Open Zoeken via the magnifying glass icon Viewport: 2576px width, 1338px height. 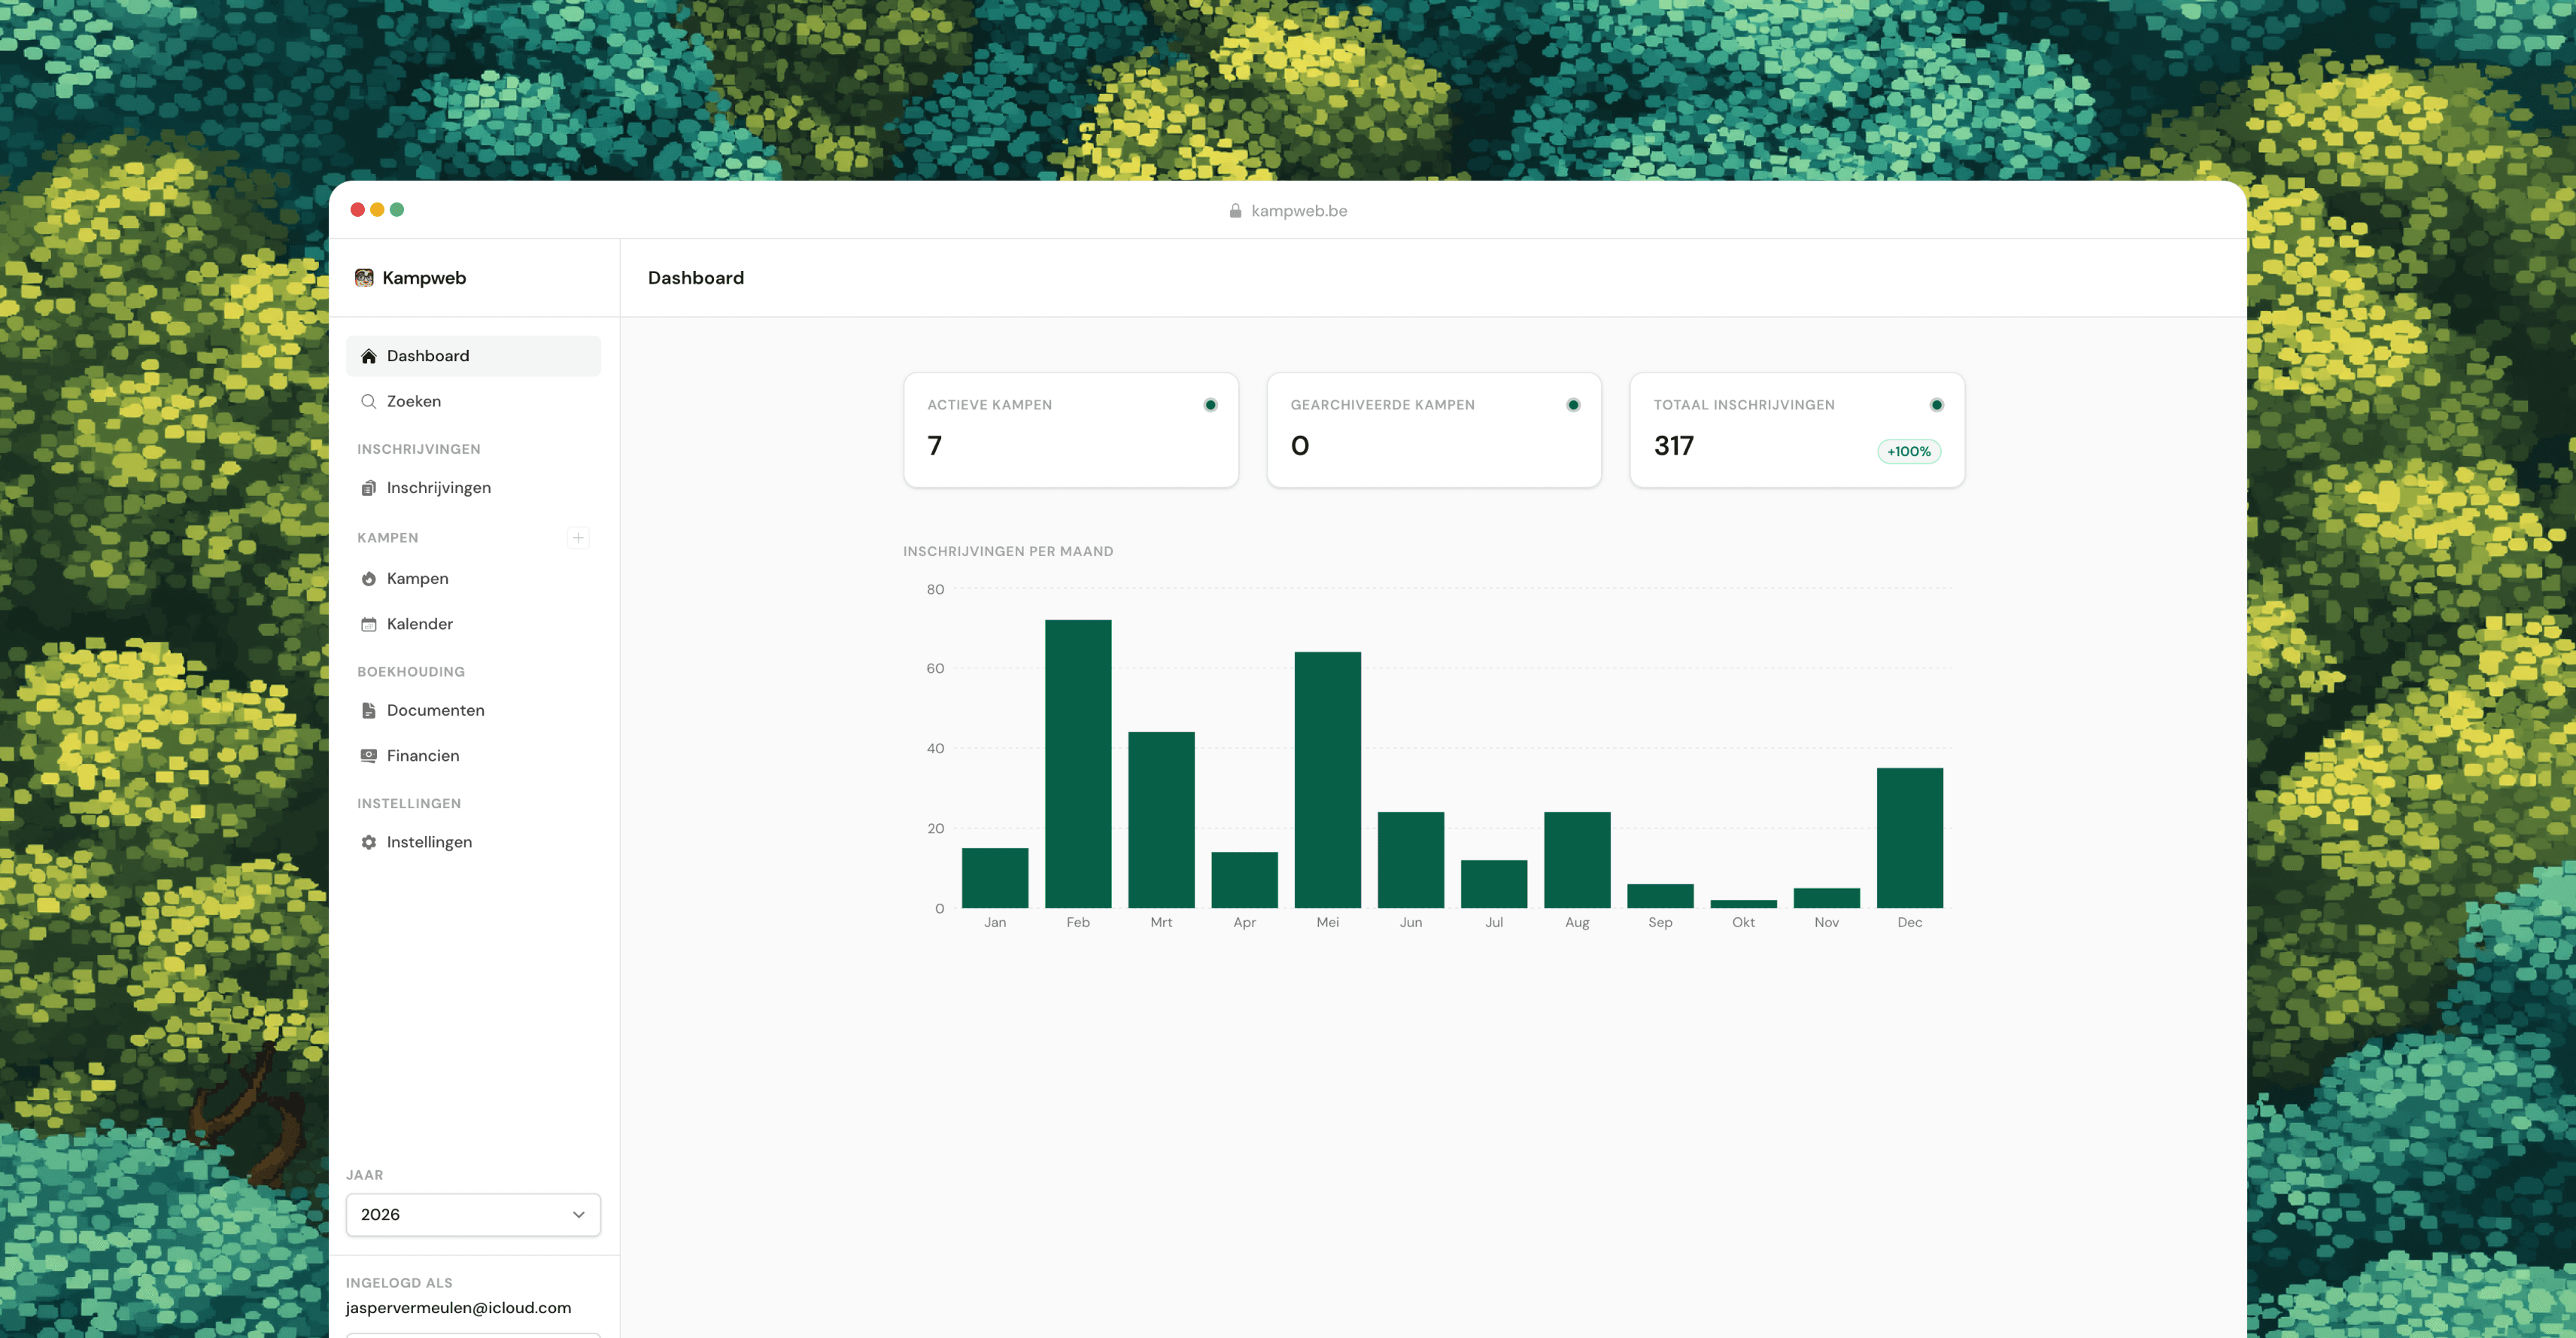[x=368, y=401]
